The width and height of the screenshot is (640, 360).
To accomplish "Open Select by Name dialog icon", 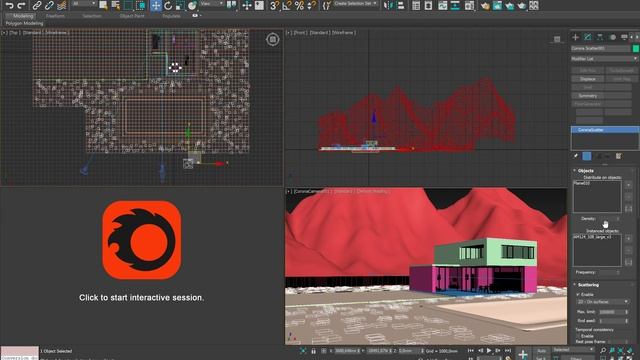I will (116, 5).
